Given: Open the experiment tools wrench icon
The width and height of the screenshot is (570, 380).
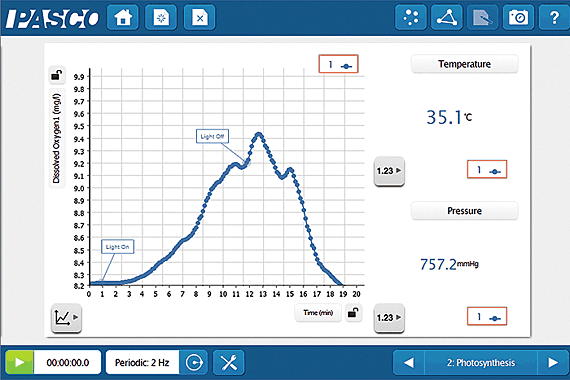Looking at the screenshot, I should (229, 363).
